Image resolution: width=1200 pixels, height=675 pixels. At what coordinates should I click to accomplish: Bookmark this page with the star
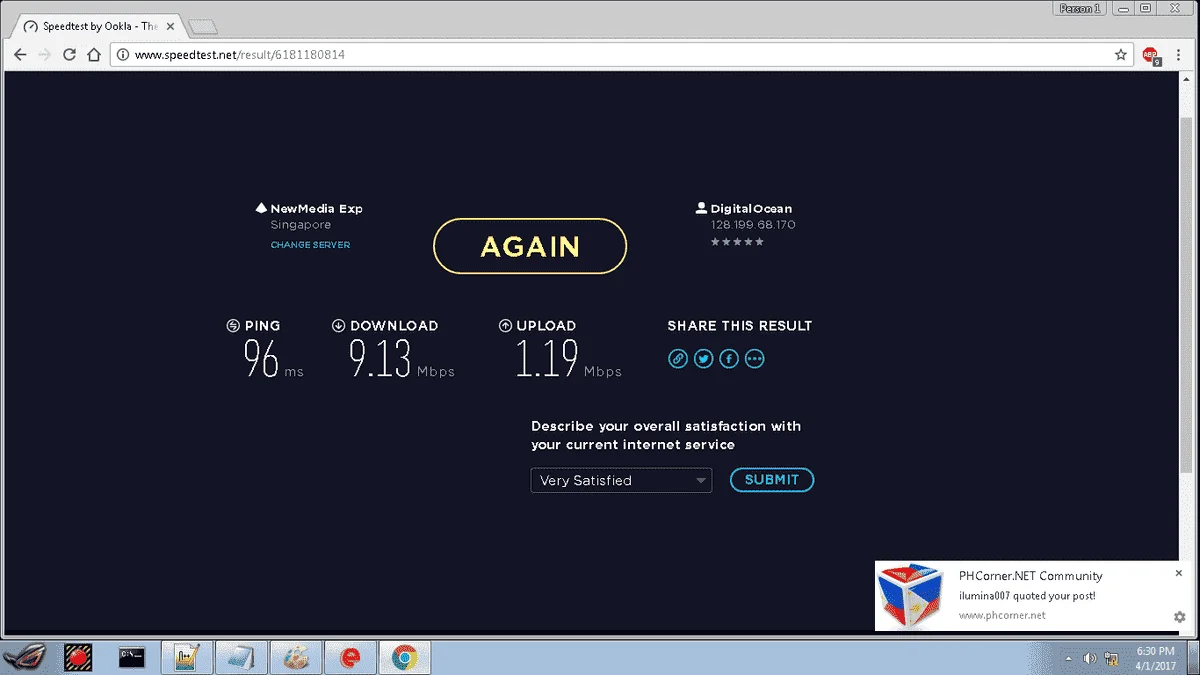pyautogui.click(x=1121, y=55)
